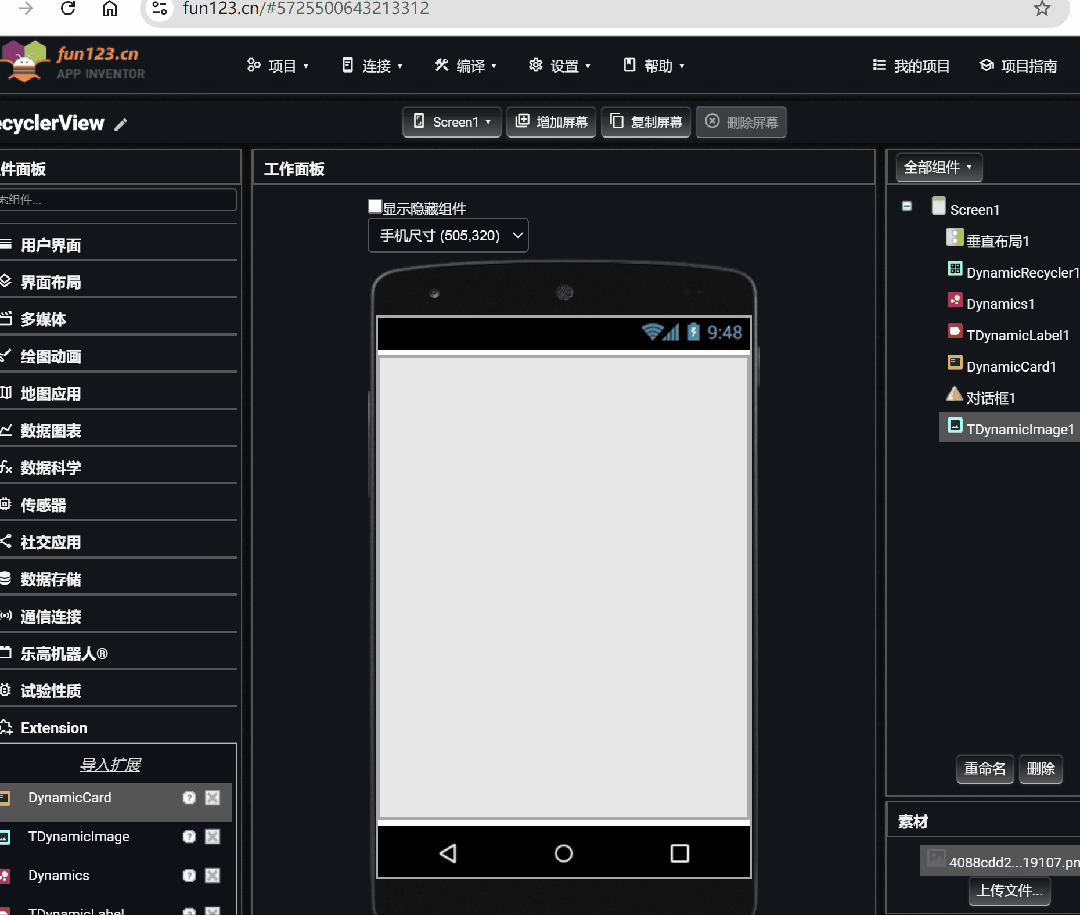Expand the 数据图表 palette category

pyautogui.click(x=118, y=431)
